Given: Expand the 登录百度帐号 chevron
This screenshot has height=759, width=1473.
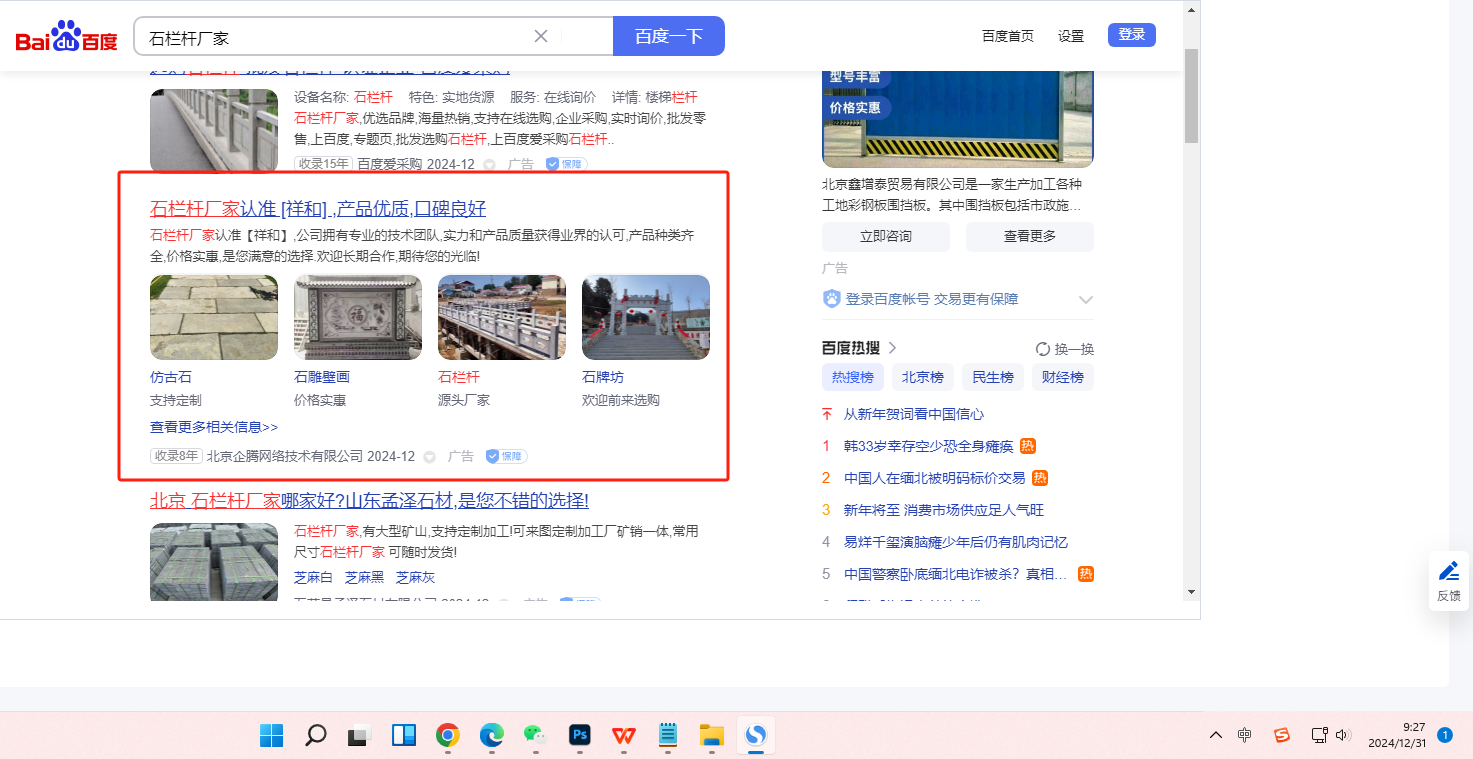Looking at the screenshot, I should coord(1086,299).
